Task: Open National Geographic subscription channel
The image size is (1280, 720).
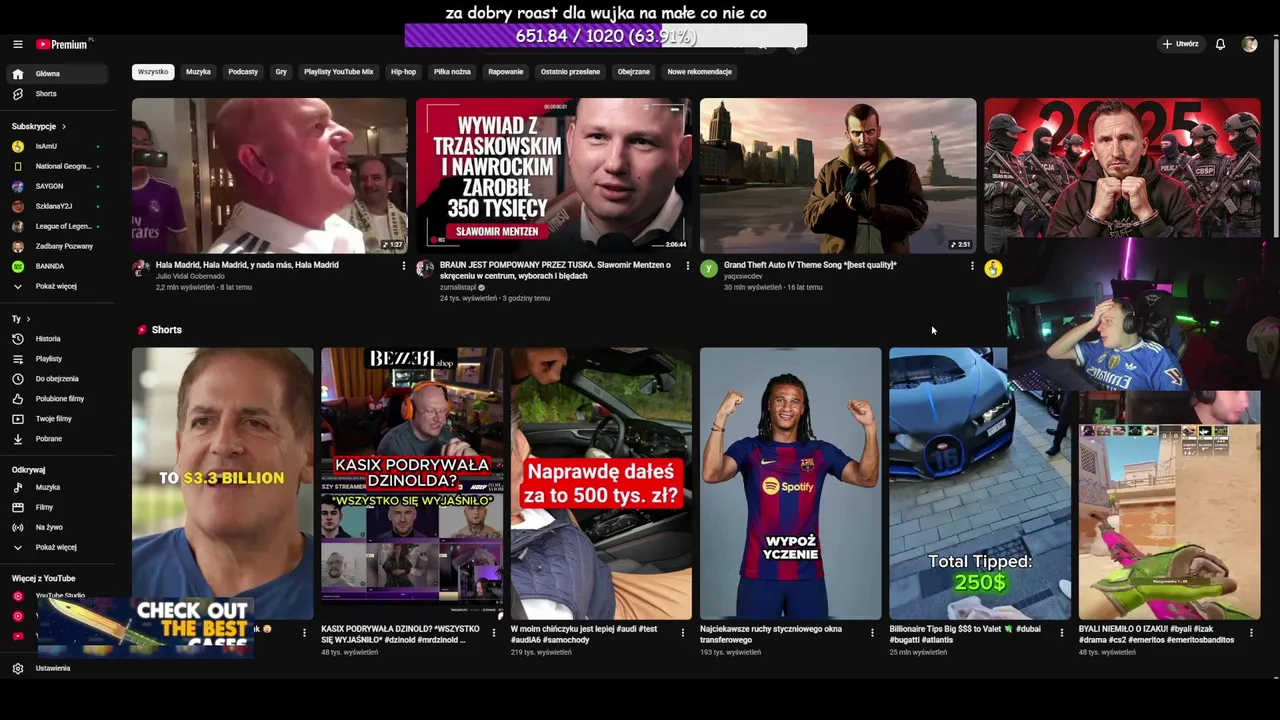Action: click(59, 167)
